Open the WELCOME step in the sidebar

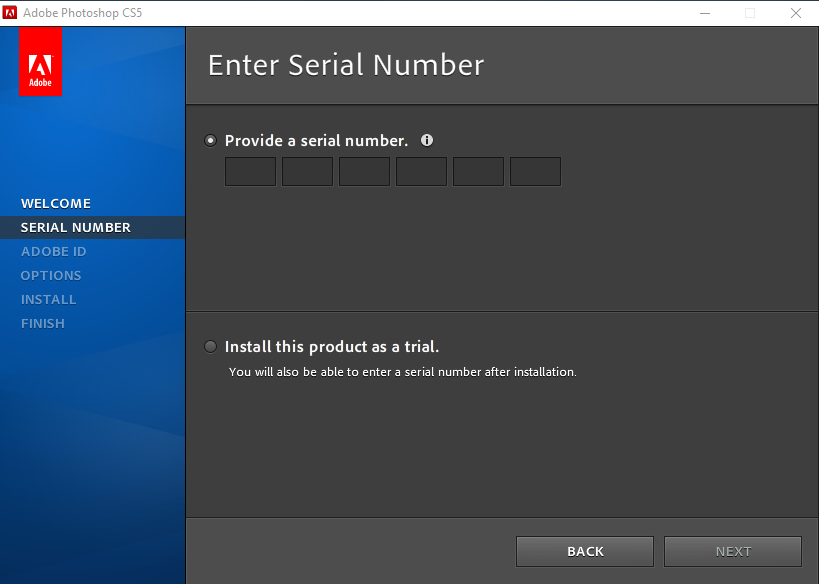(56, 204)
